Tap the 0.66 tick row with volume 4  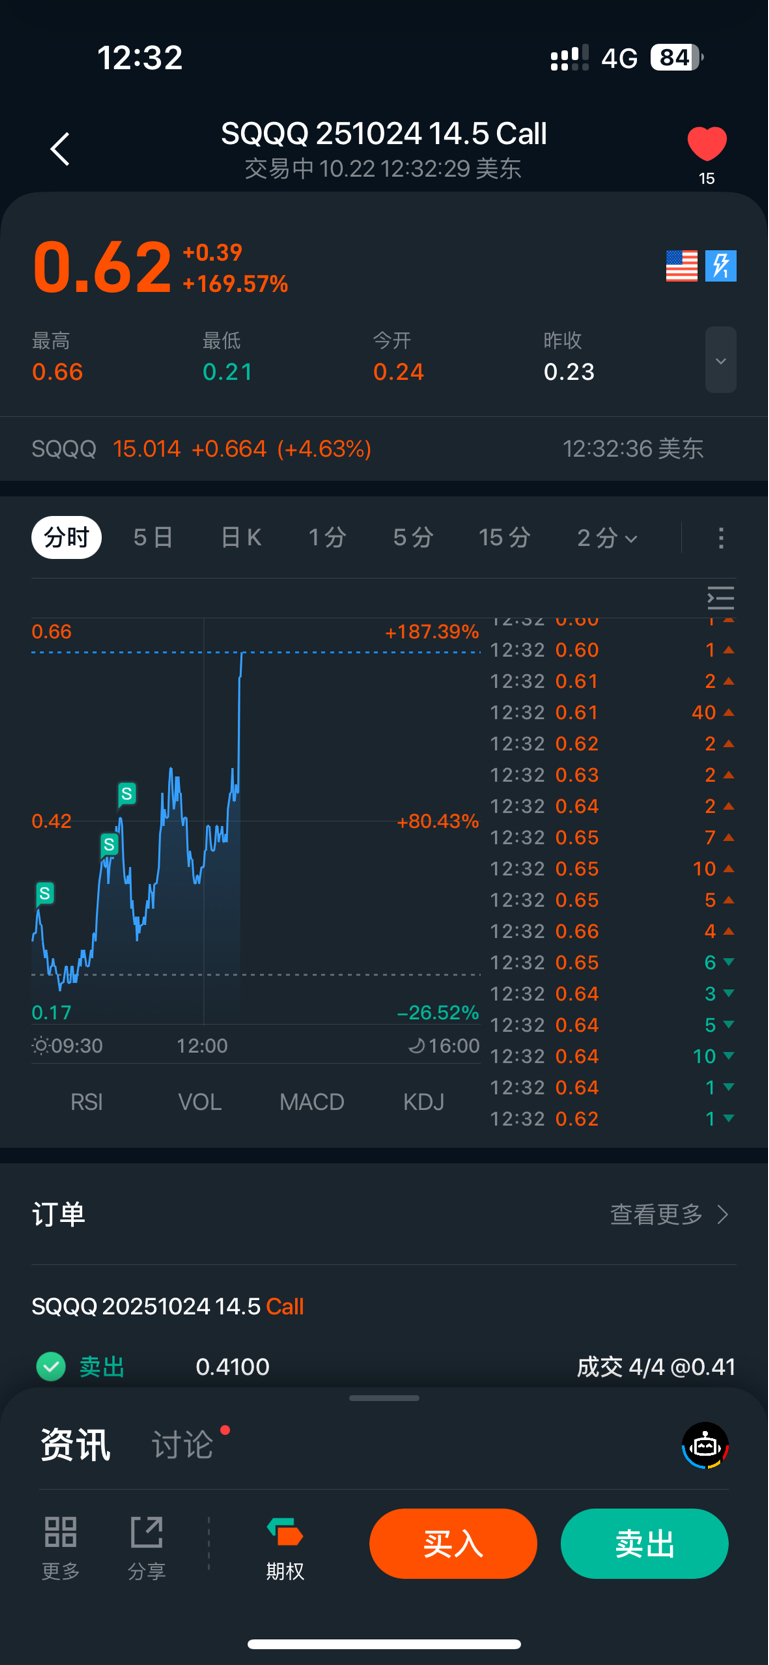[x=613, y=931]
